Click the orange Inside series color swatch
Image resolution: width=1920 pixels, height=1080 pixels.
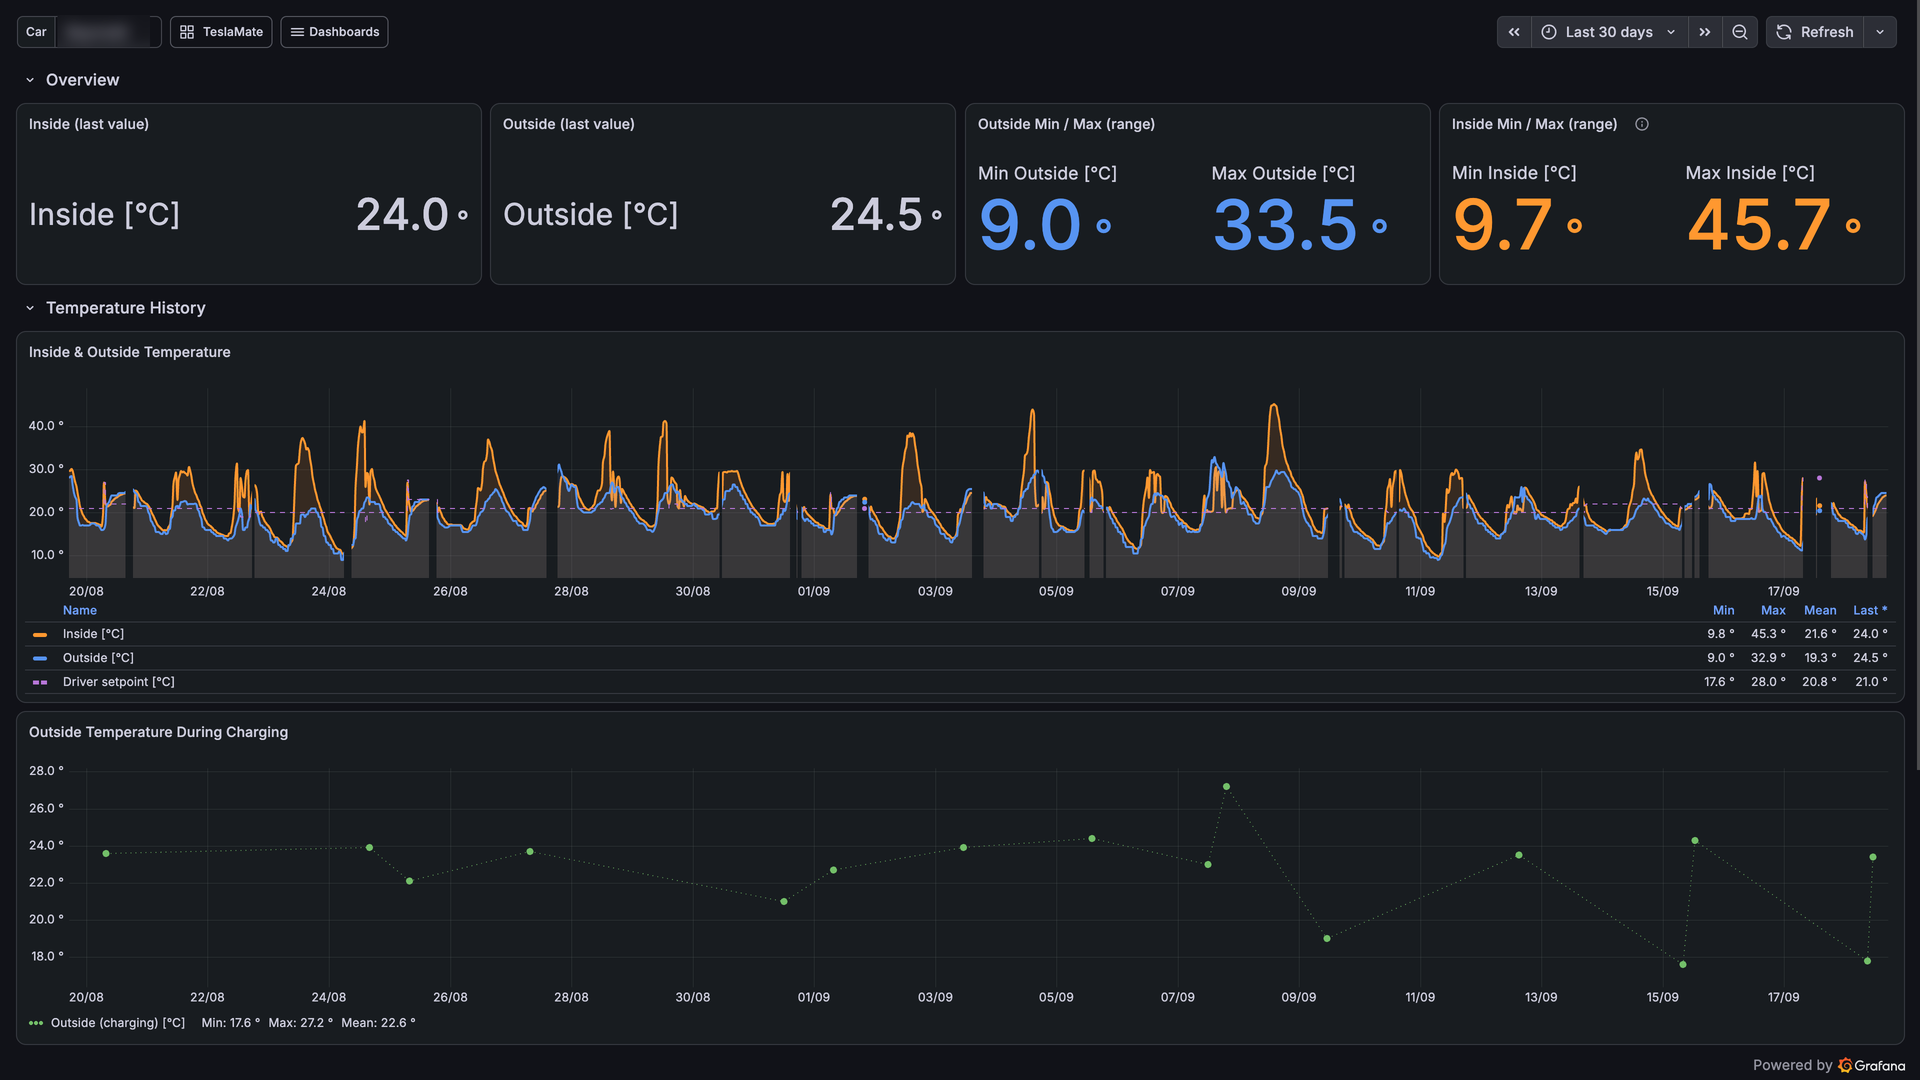coord(40,635)
